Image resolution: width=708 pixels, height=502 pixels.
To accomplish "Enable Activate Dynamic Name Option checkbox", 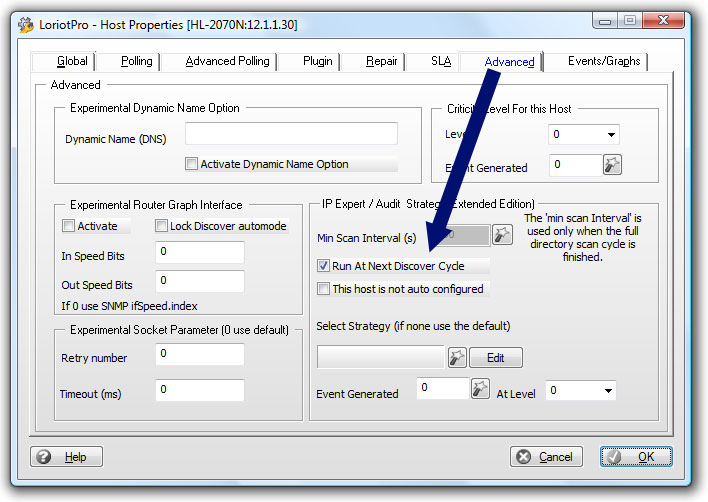I will [191, 163].
